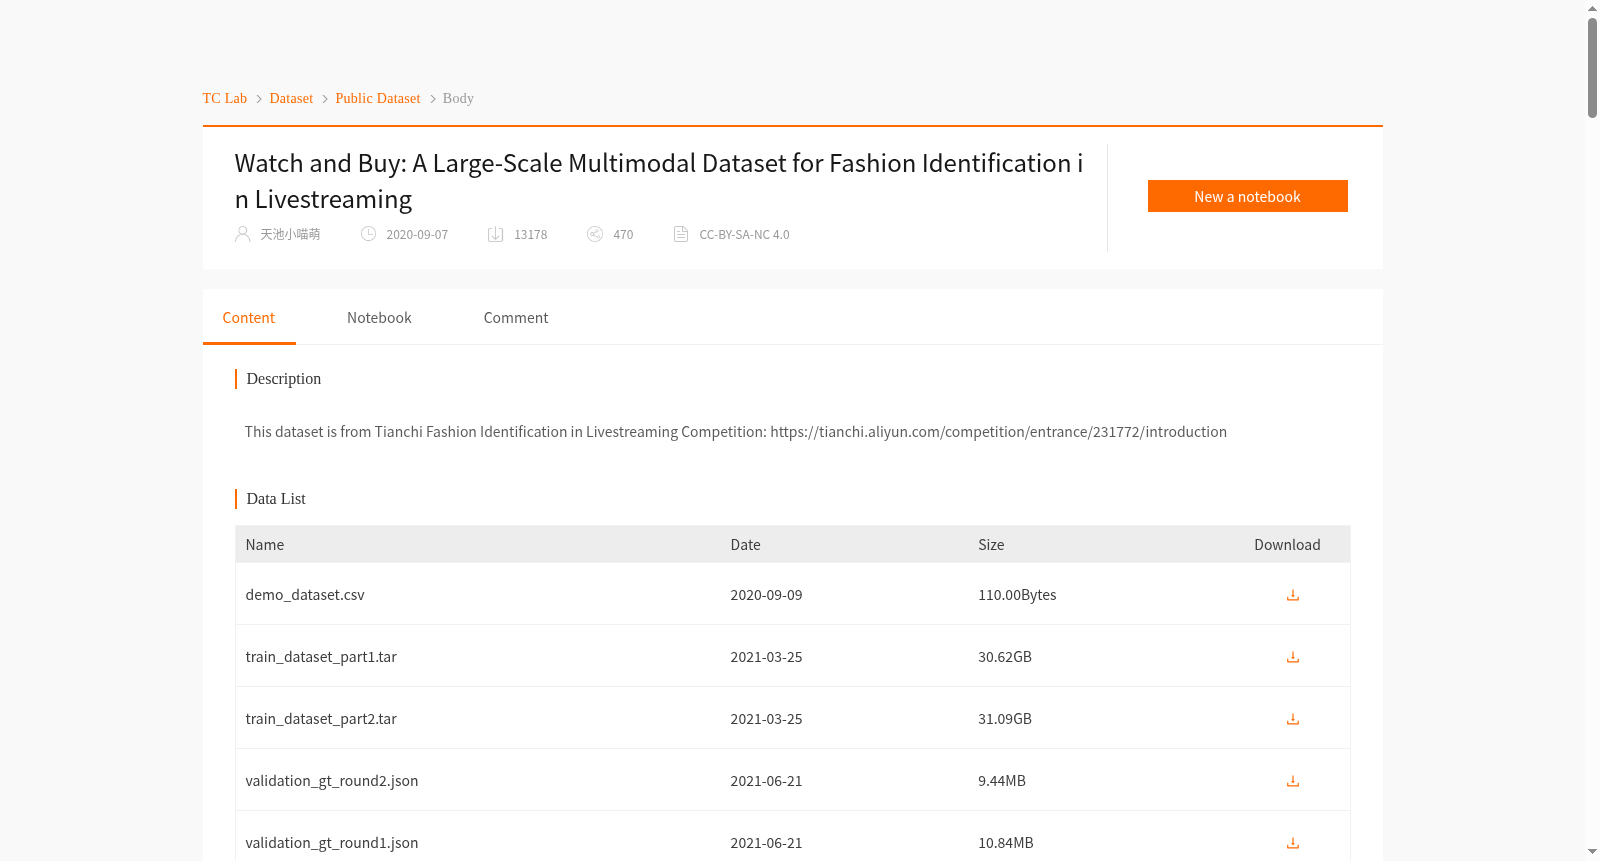Click the 110.00Bytes size value

(x=1017, y=595)
